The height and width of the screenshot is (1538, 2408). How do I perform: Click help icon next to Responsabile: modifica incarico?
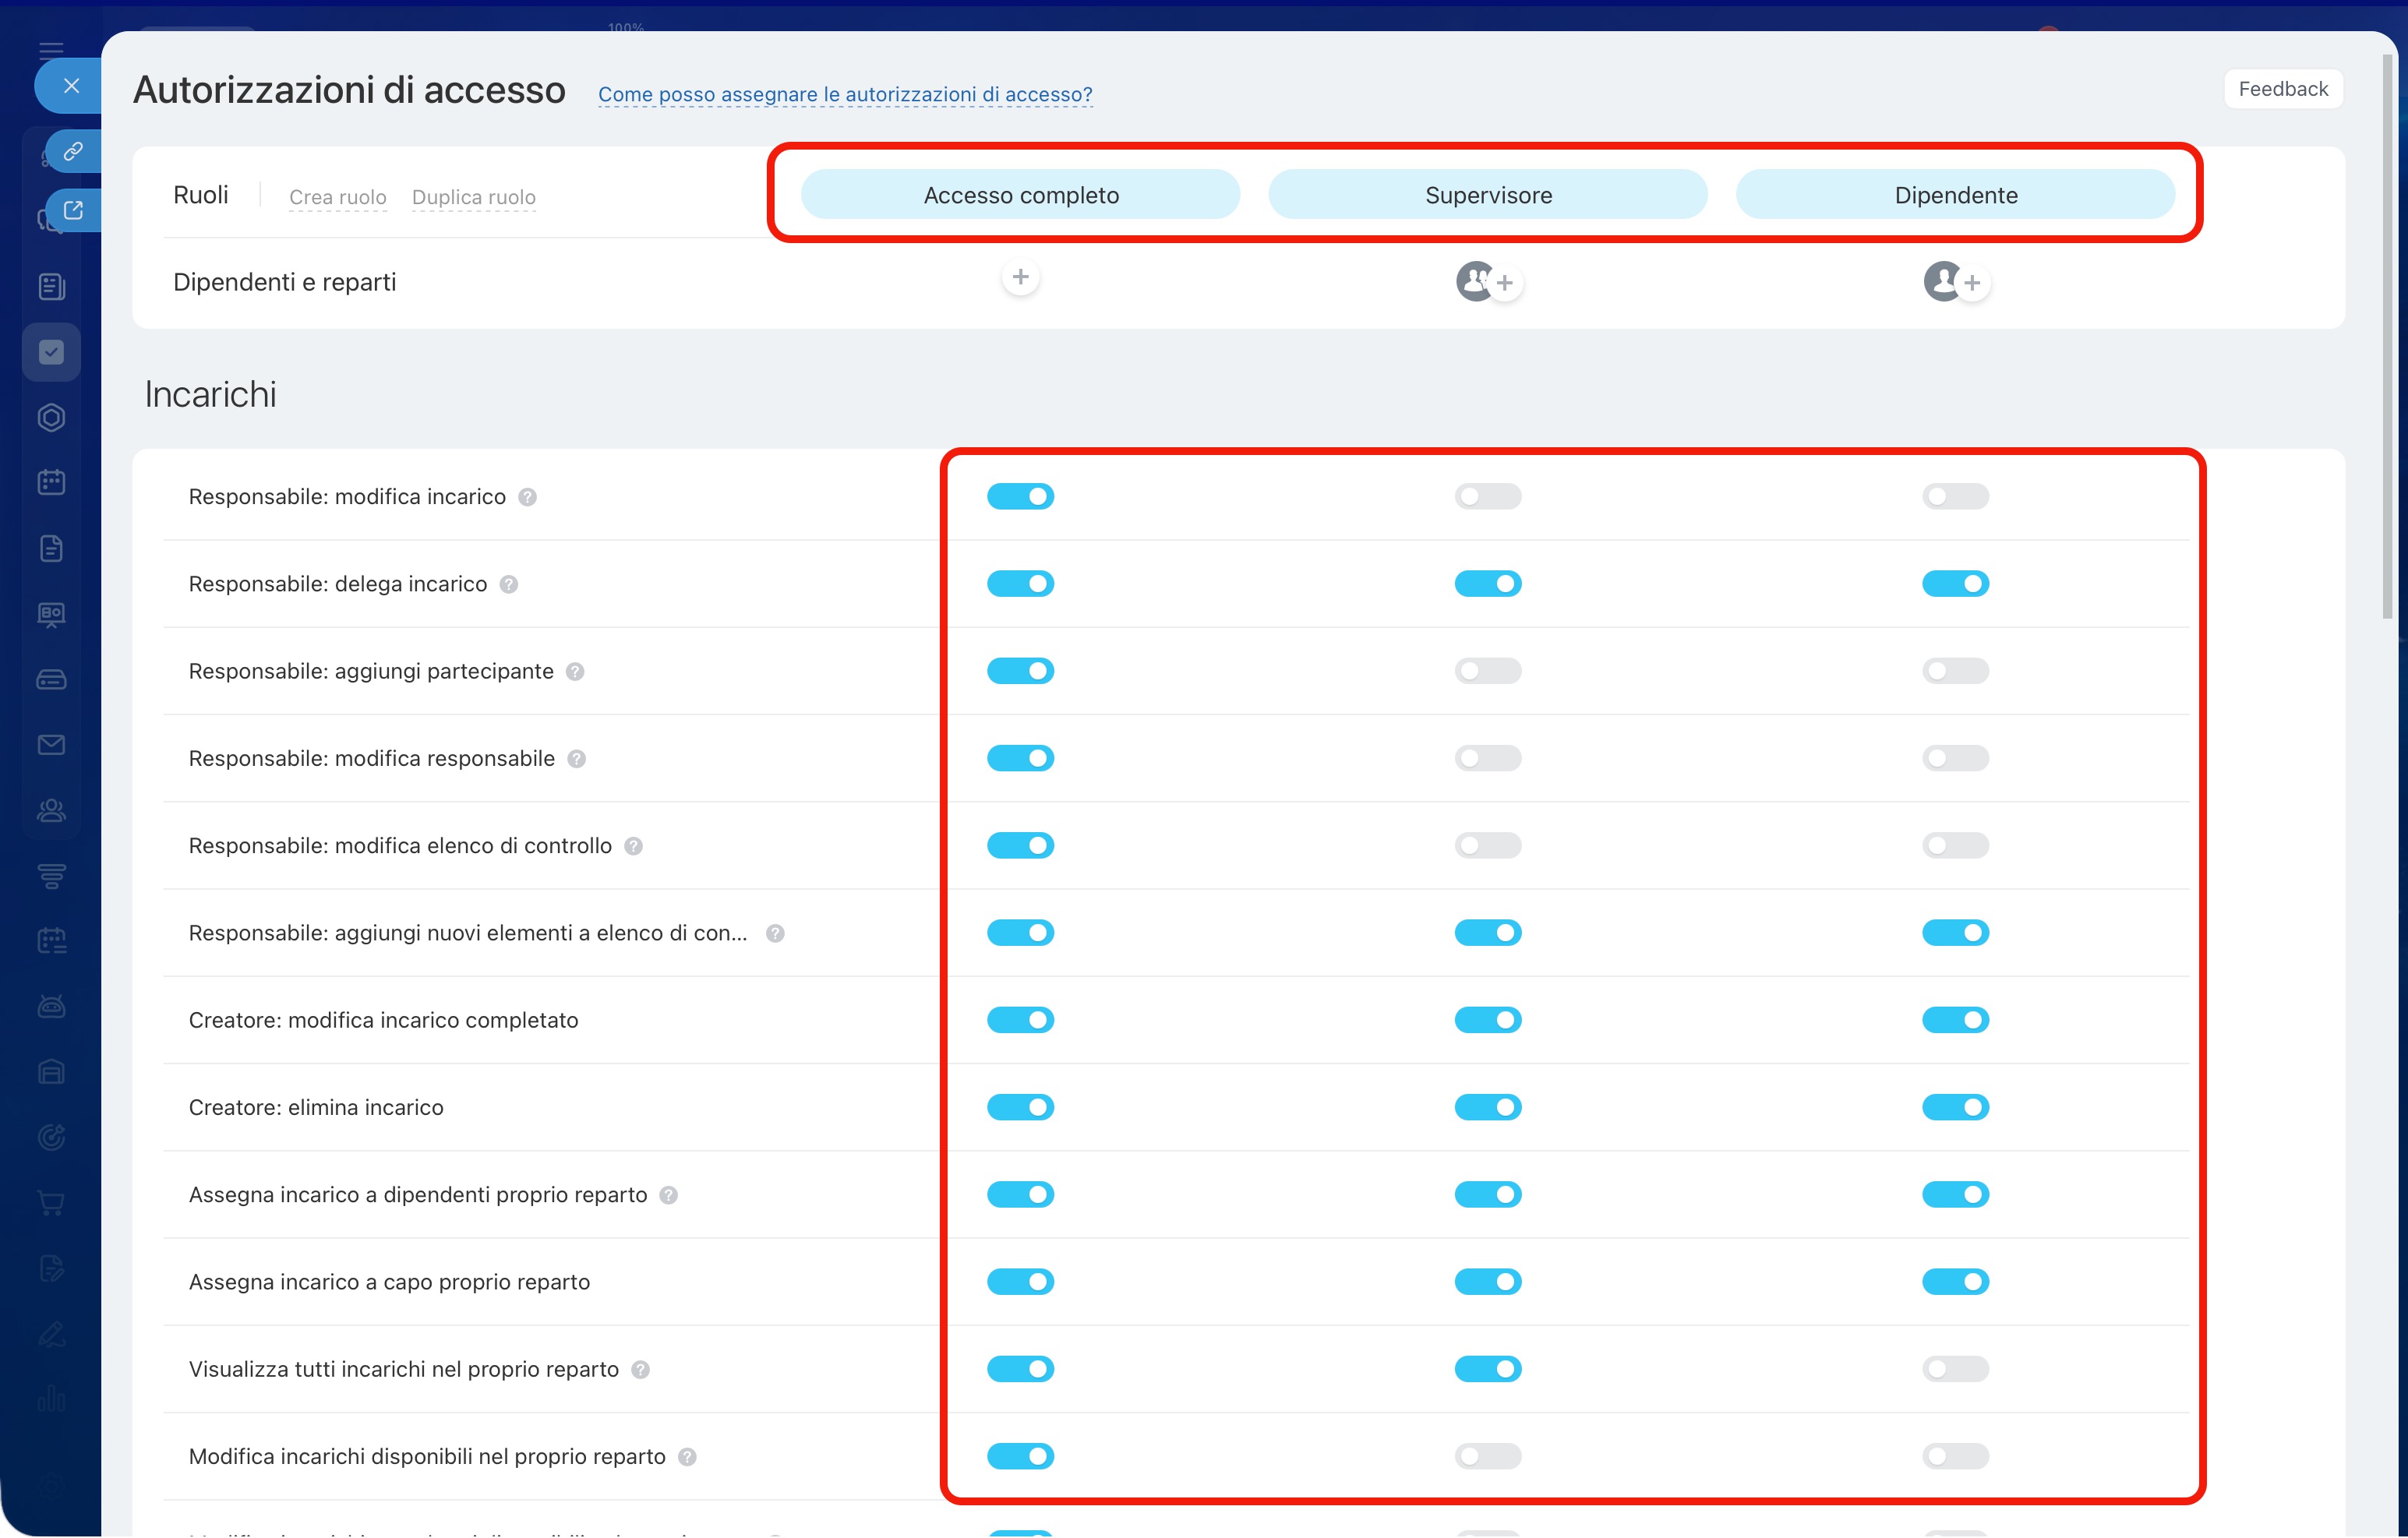pos(528,497)
